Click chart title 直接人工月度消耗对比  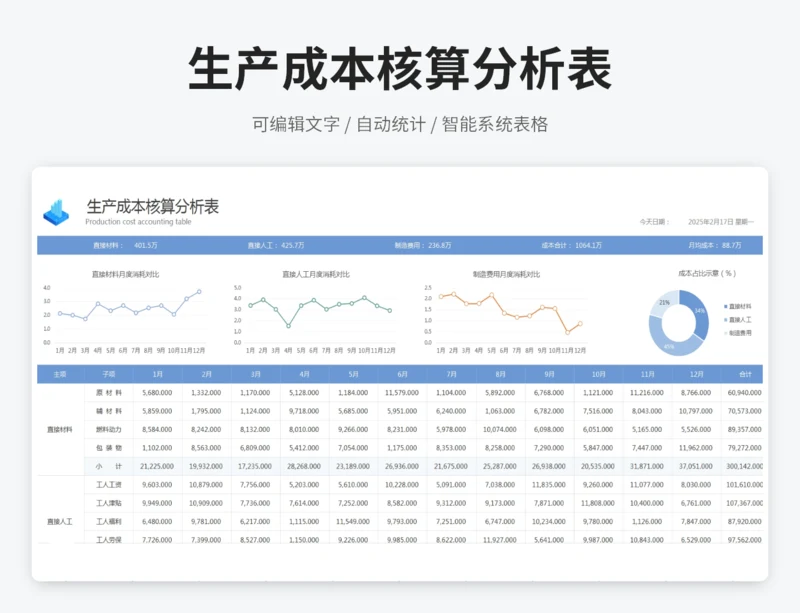pyautogui.click(x=316, y=275)
